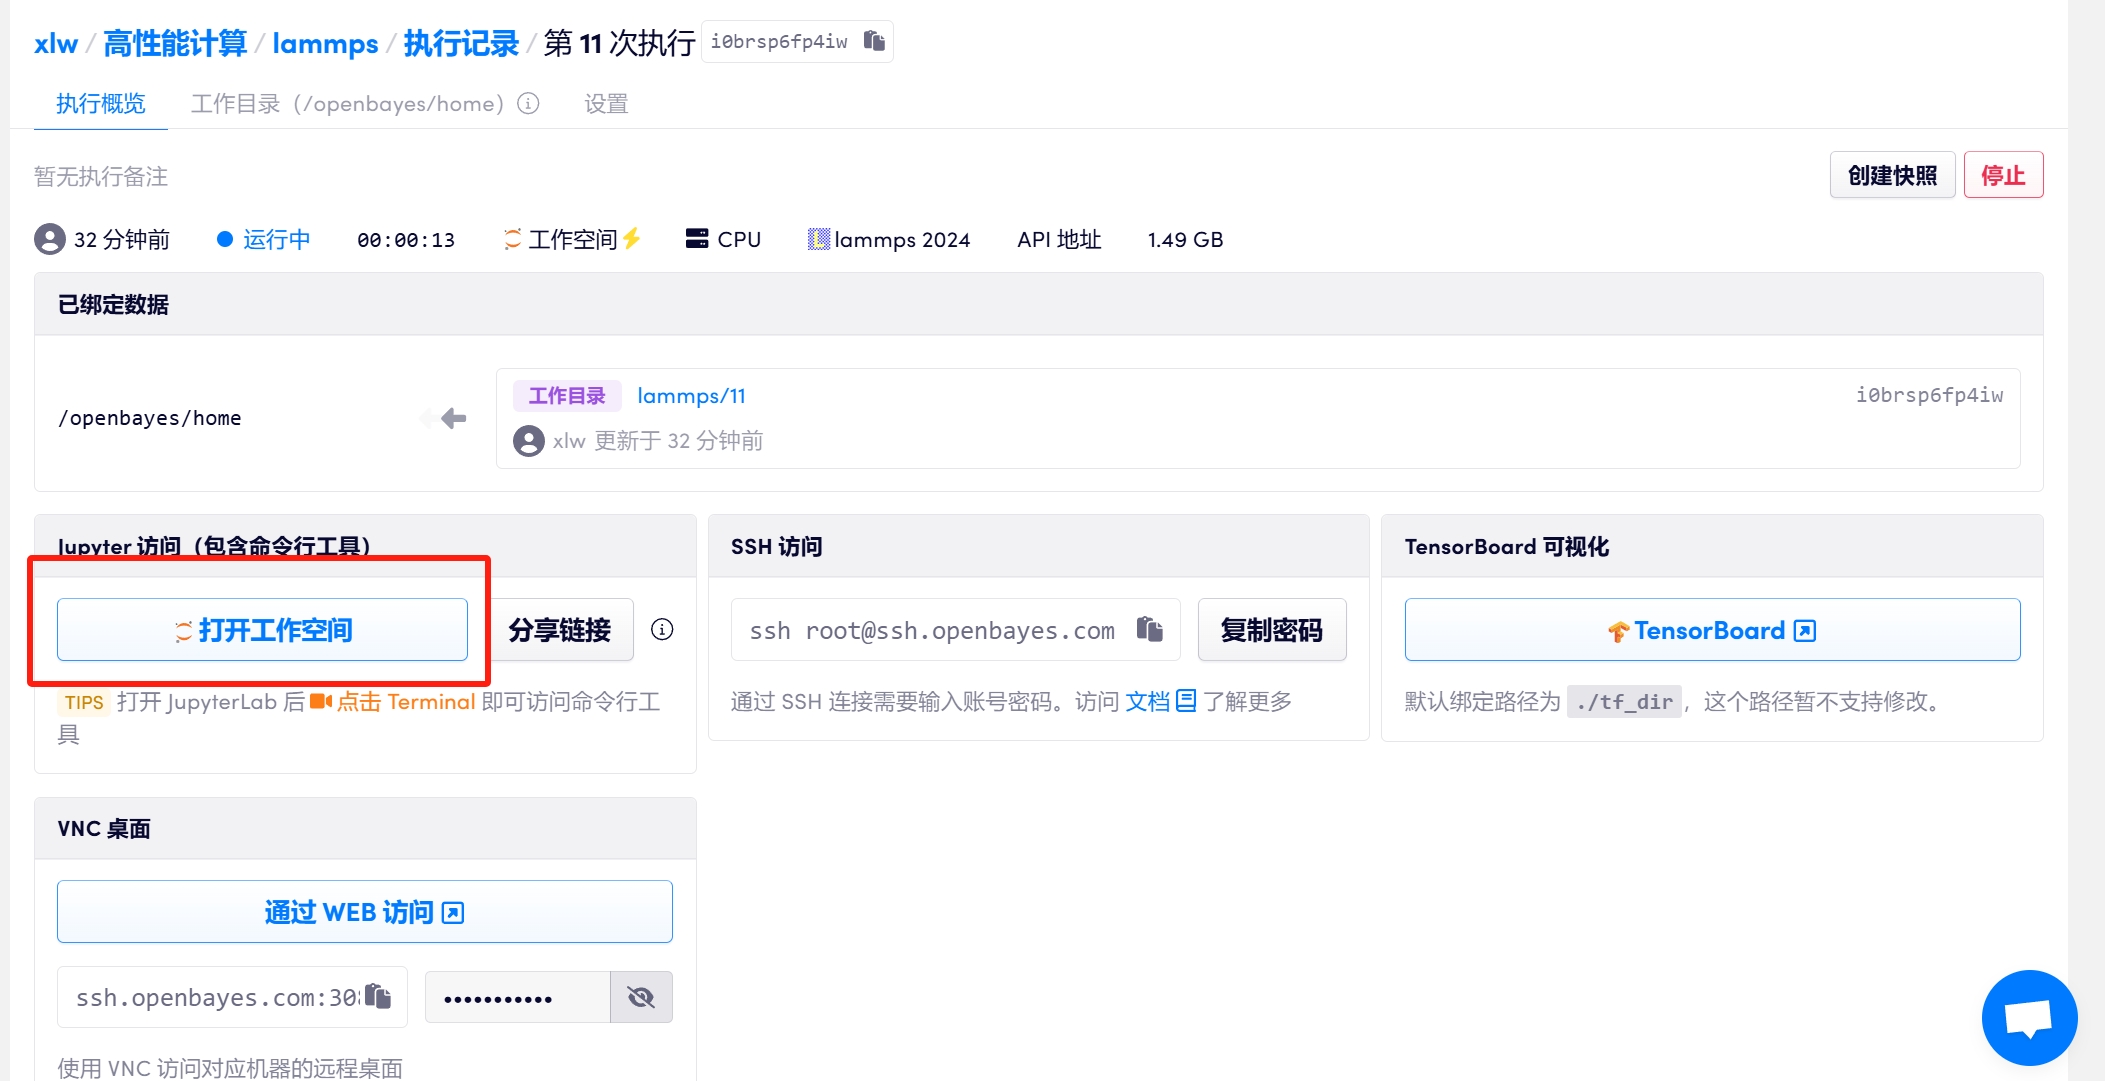Click the CPU server icon
Image resolution: width=2105 pixels, height=1081 pixels.
pos(697,238)
